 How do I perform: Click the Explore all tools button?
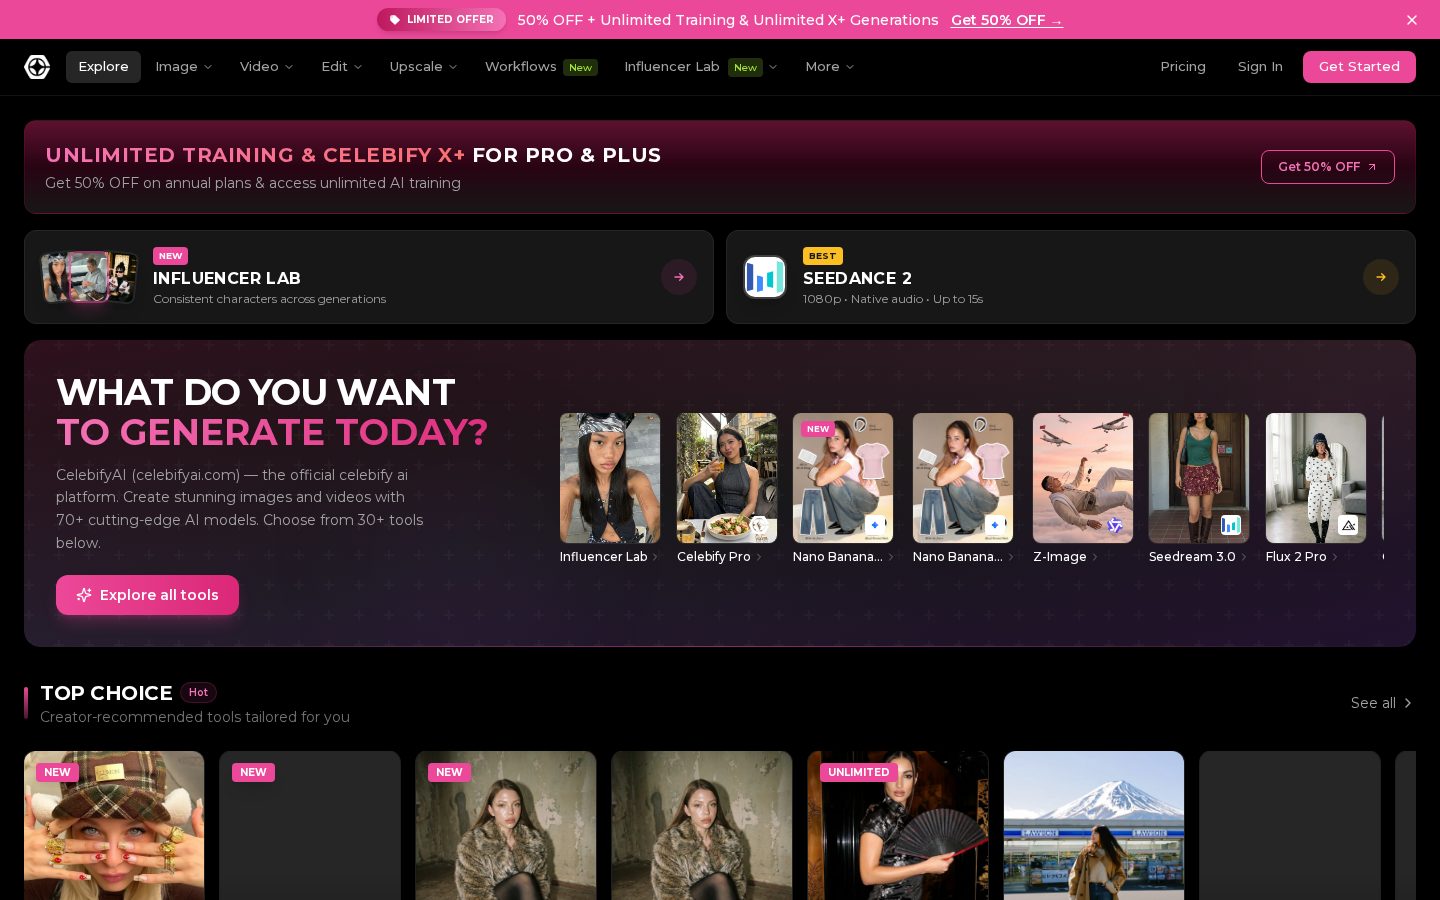pyautogui.click(x=147, y=595)
